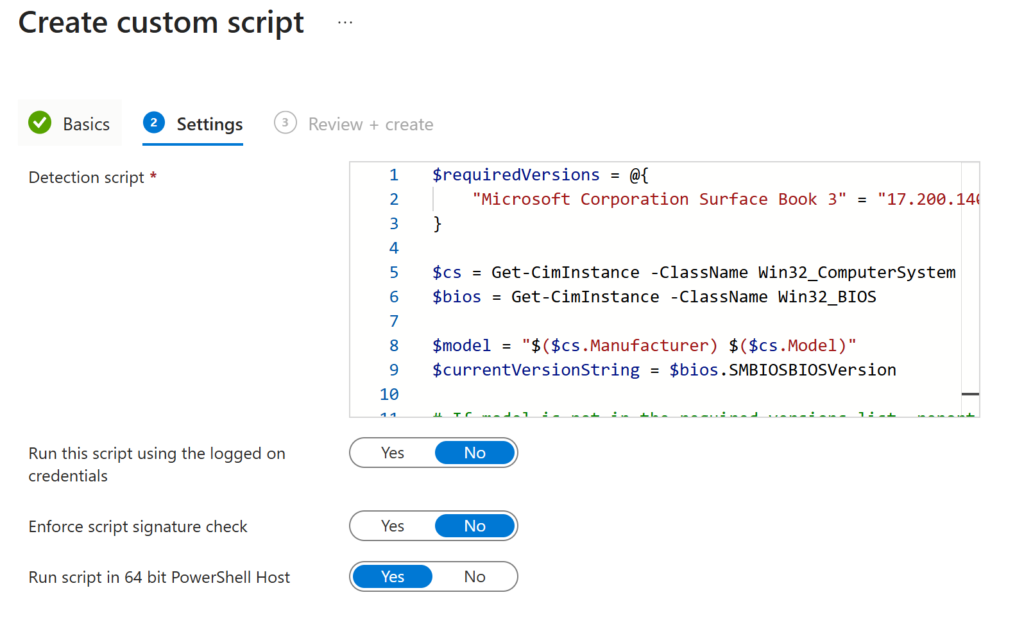1024x622 pixels.
Task: Click the "Microsoft Corporation Surface Book 3" string
Action: point(660,199)
